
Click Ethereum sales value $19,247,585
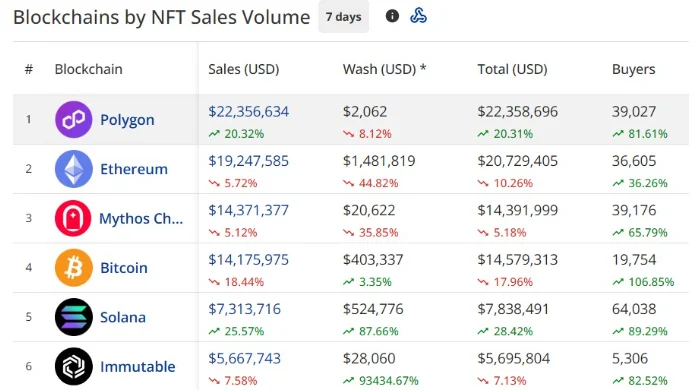[x=249, y=161]
